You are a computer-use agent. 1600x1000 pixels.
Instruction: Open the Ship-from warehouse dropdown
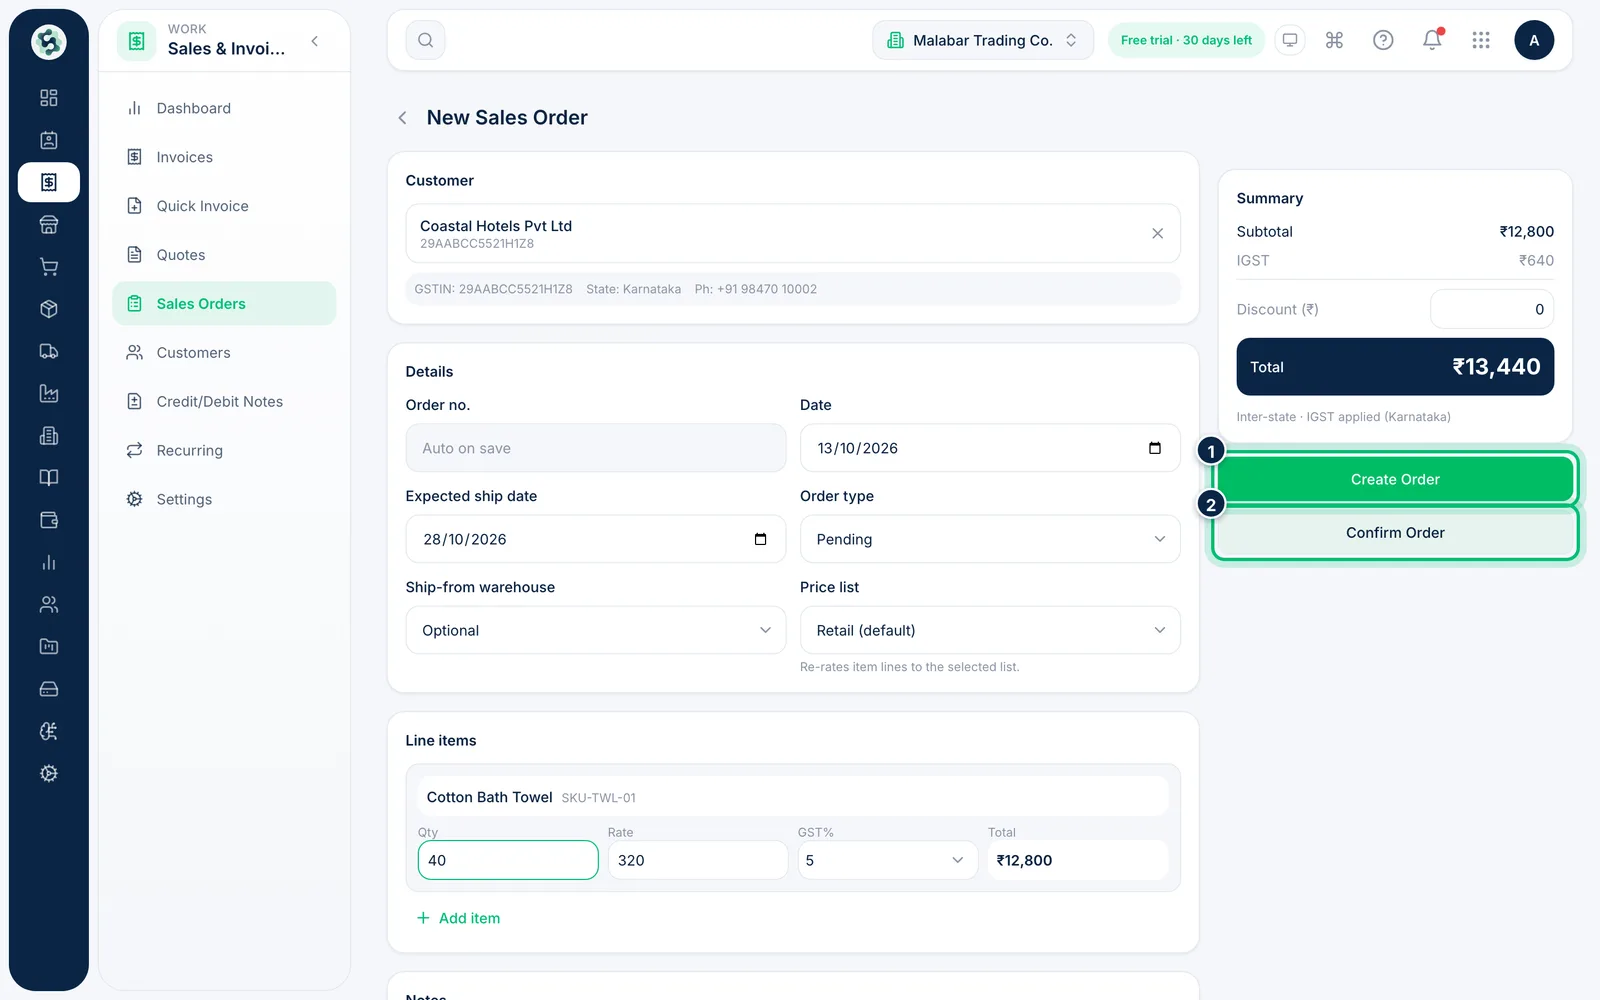click(596, 630)
